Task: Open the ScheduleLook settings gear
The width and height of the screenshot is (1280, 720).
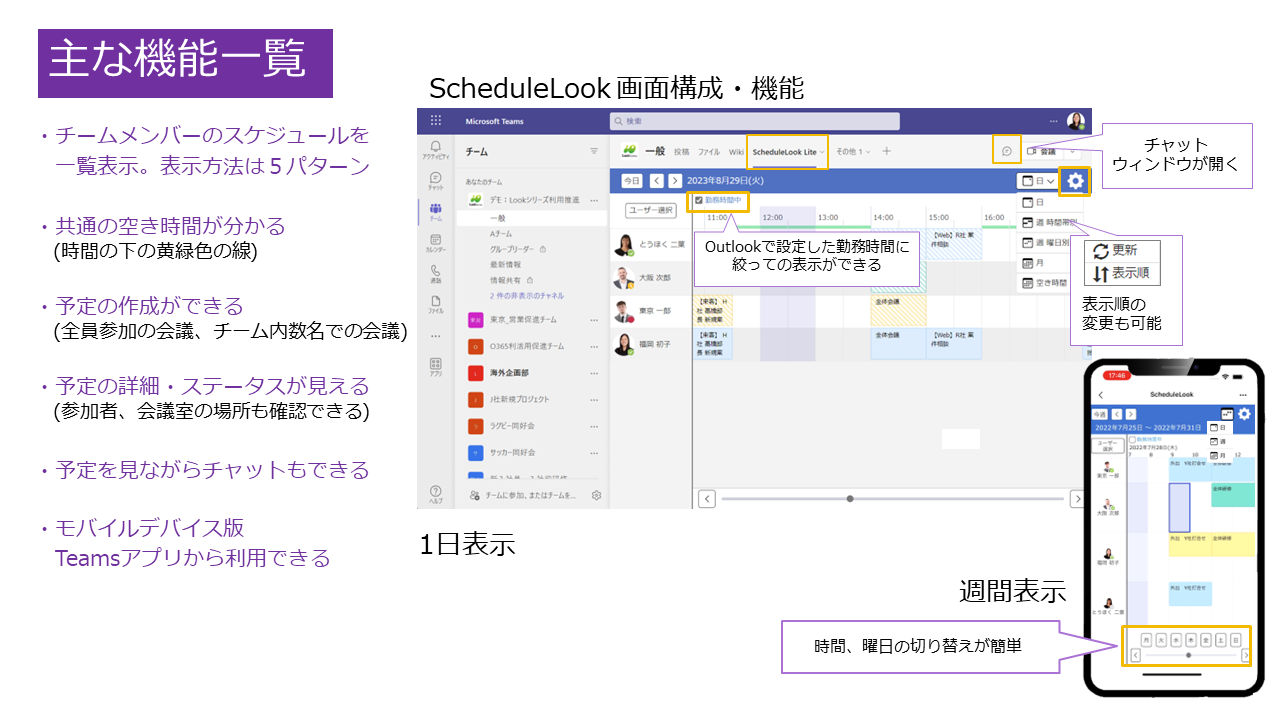Action: click(x=1074, y=179)
